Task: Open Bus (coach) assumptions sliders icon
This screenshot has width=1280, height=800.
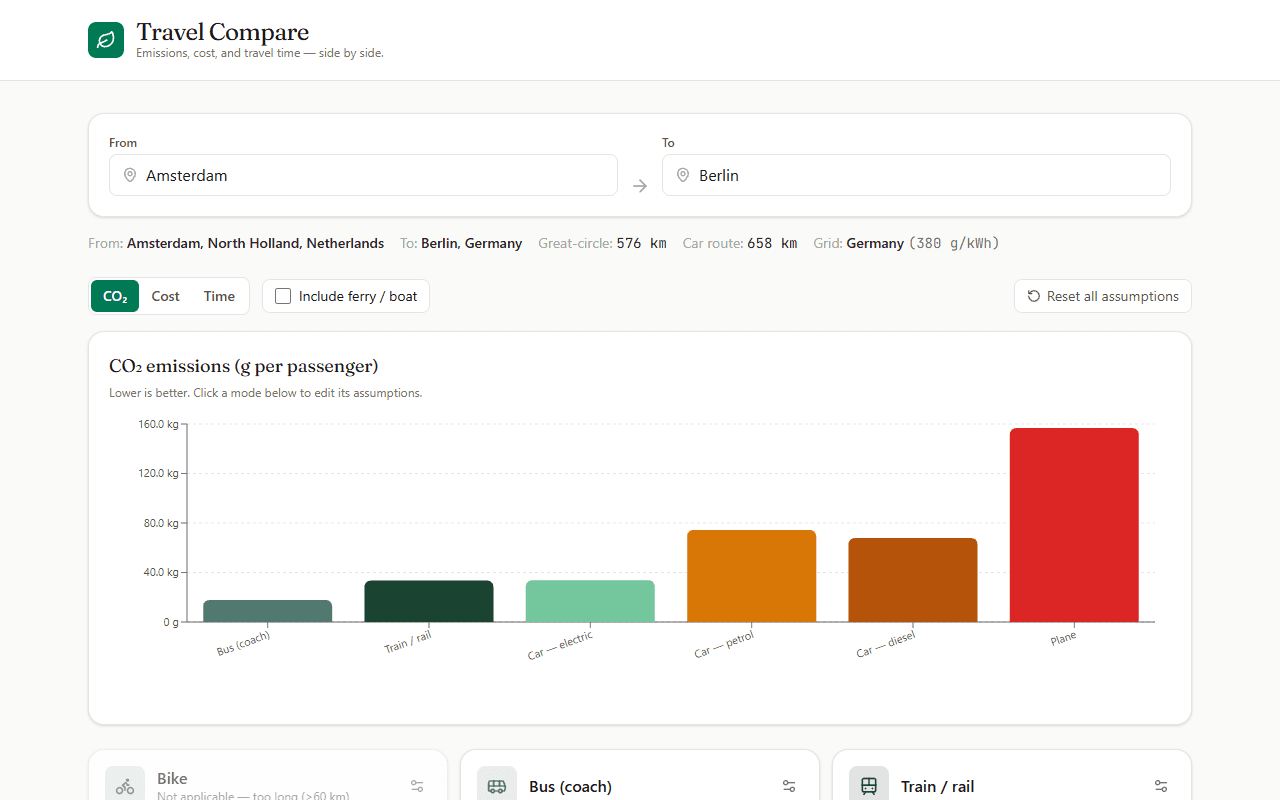Action: pos(789,786)
